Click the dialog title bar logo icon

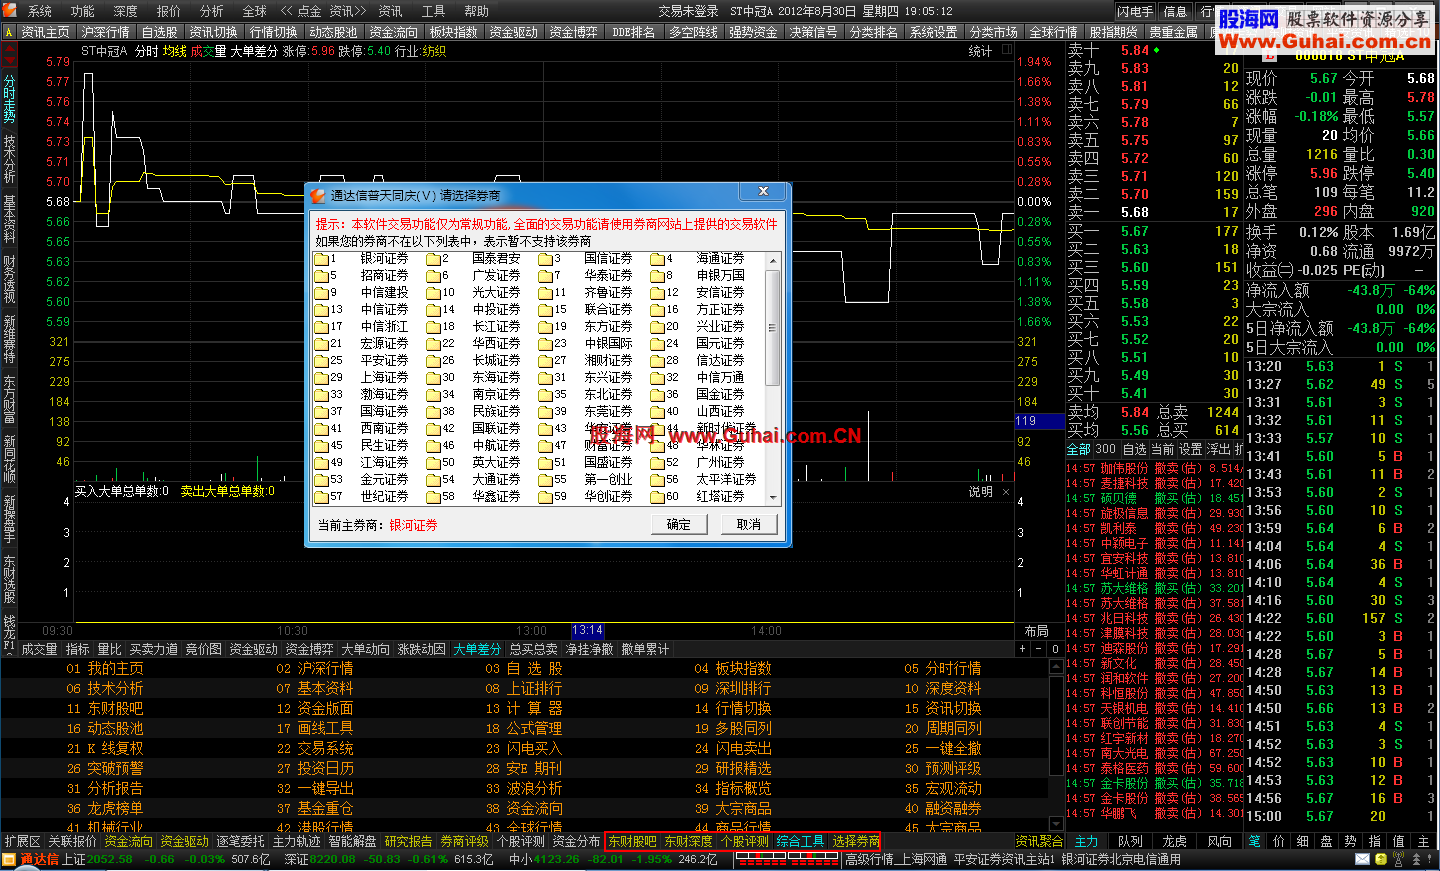[x=318, y=195]
